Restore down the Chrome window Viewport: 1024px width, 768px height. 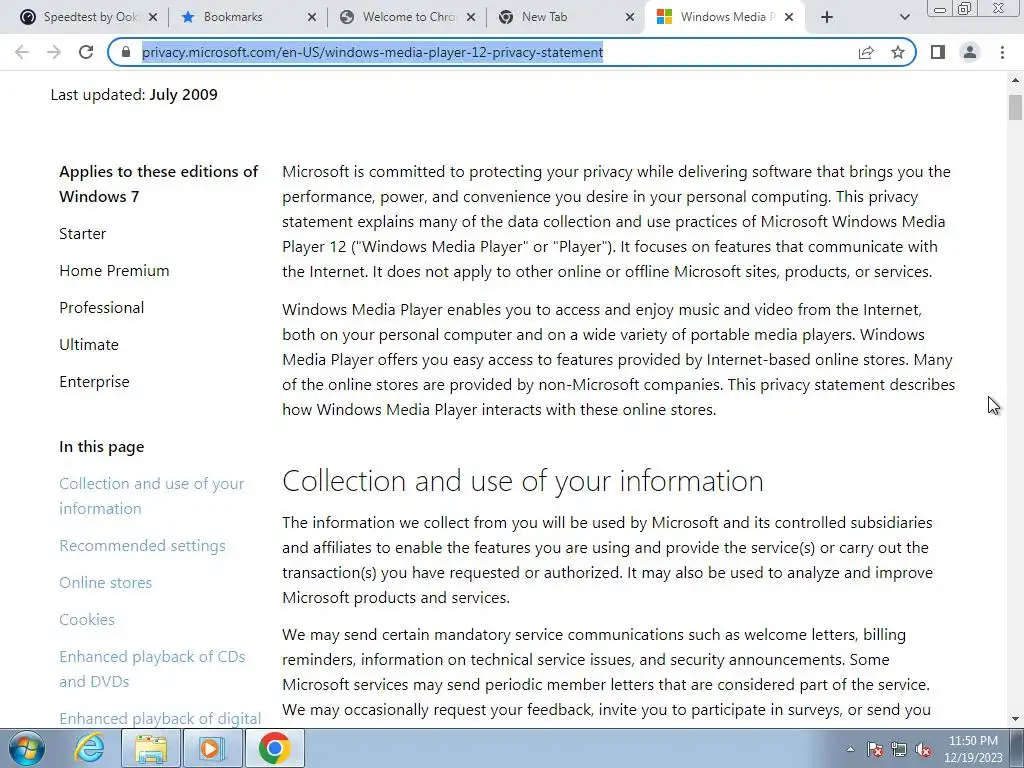pos(965,8)
